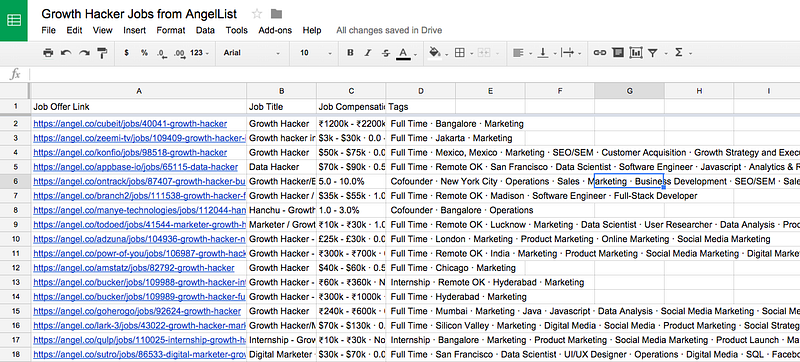800x362 pixels.
Task: Select row 6 header
Action: [15, 181]
